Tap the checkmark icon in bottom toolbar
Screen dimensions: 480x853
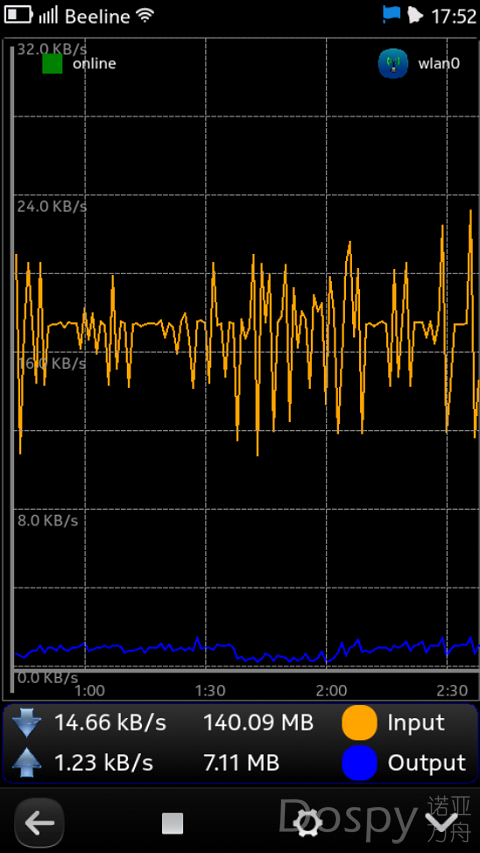[x=441, y=823]
